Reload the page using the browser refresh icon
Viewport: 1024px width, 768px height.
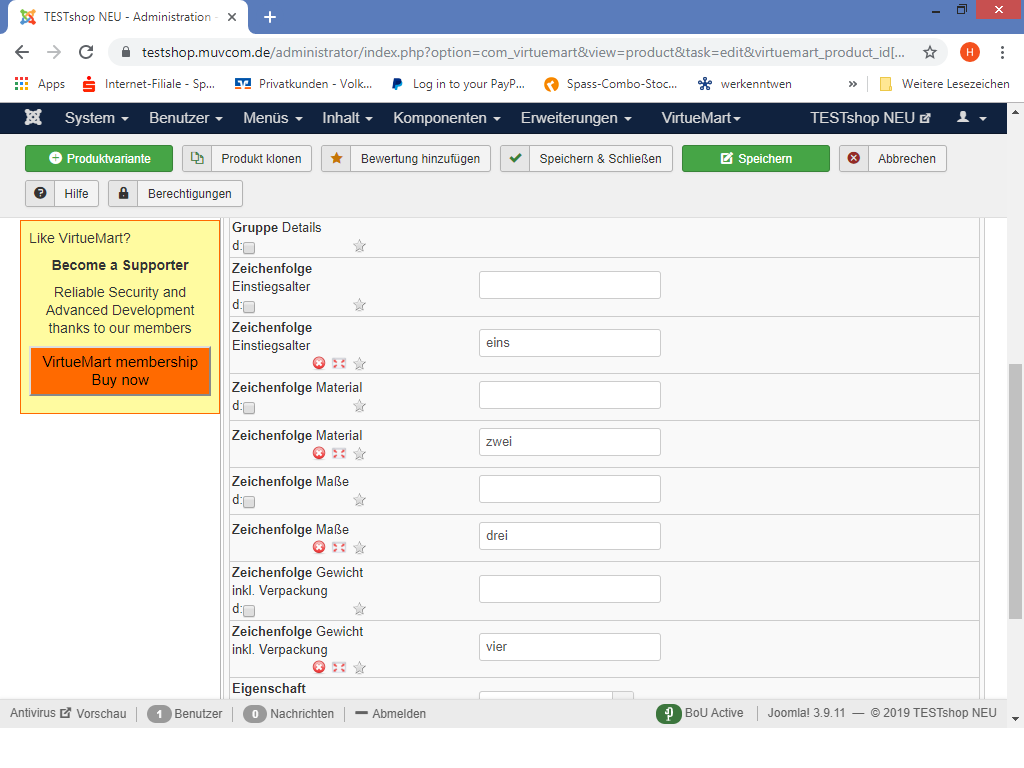pyautogui.click(x=86, y=52)
